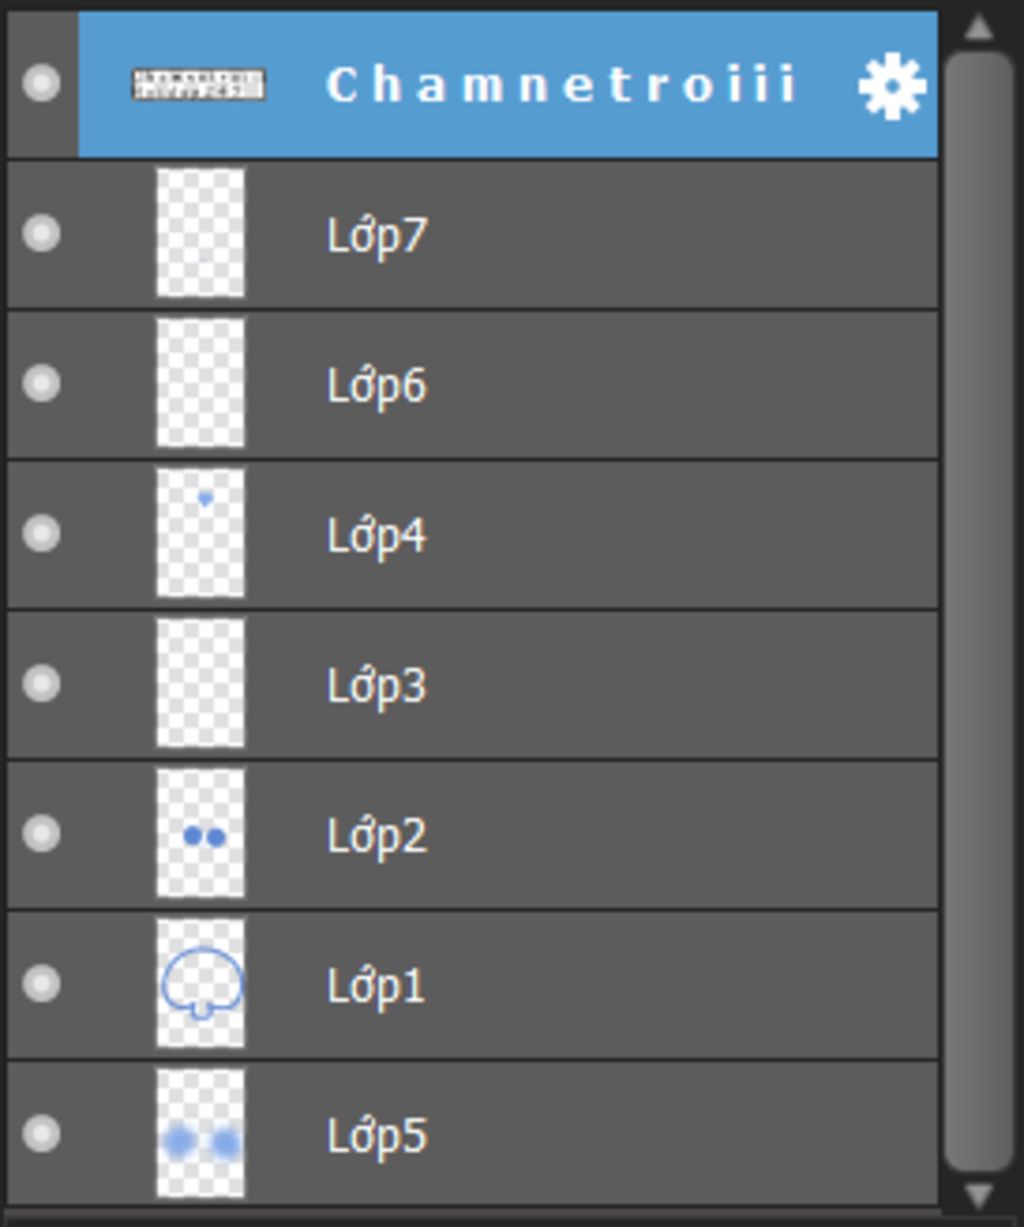Click Lớp2 thumbnail with two dots
Screen dimensions: 1024x1227
(201, 833)
